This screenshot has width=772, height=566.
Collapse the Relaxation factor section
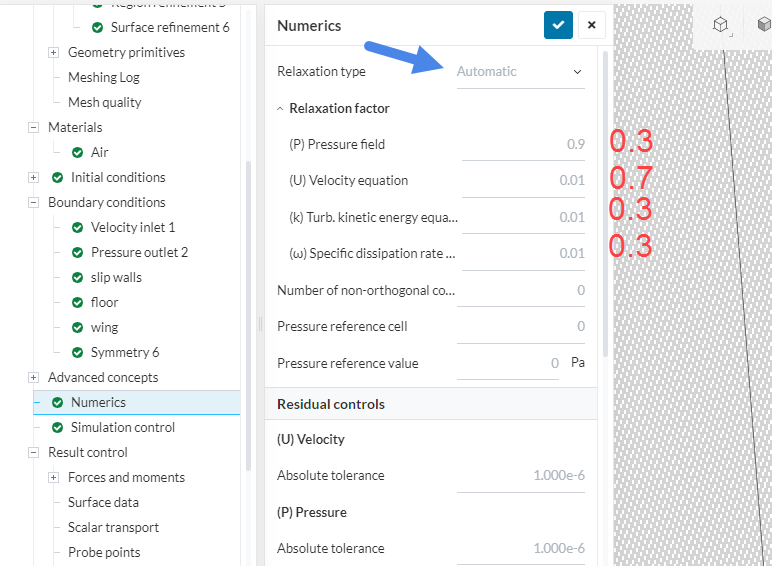coord(281,108)
